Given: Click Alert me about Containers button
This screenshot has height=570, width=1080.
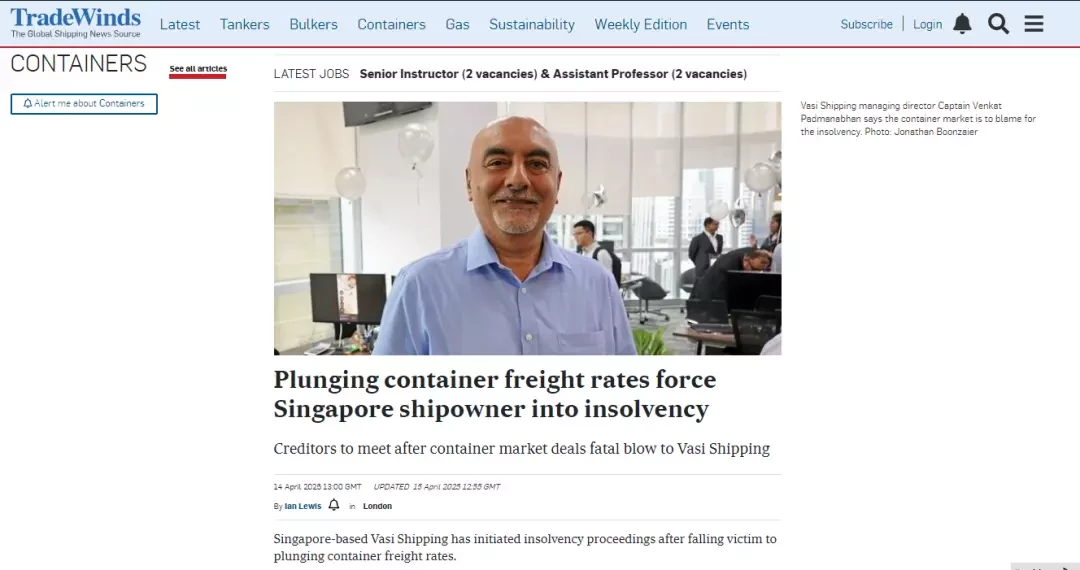Looking at the screenshot, I should coord(84,104).
